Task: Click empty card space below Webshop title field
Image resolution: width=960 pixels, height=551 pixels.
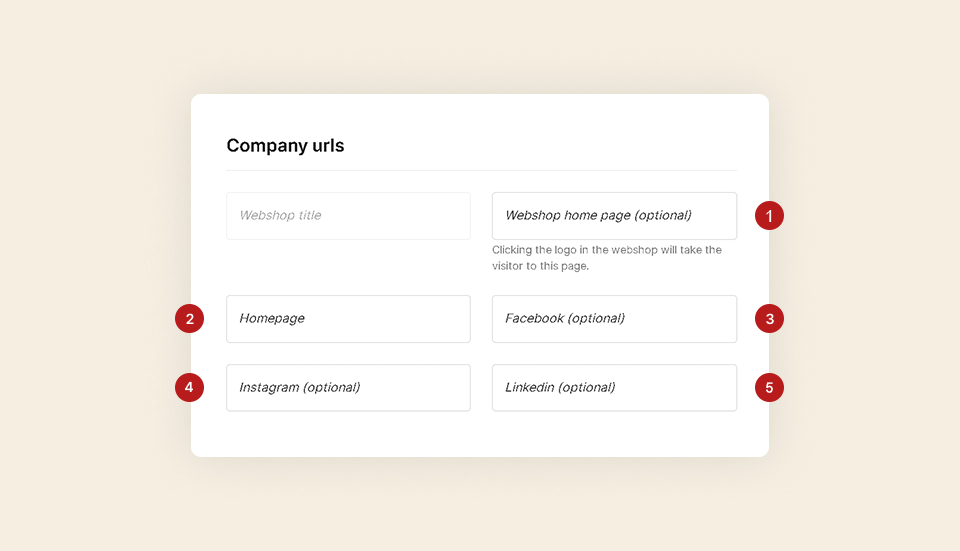Action: (x=348, y=267)
